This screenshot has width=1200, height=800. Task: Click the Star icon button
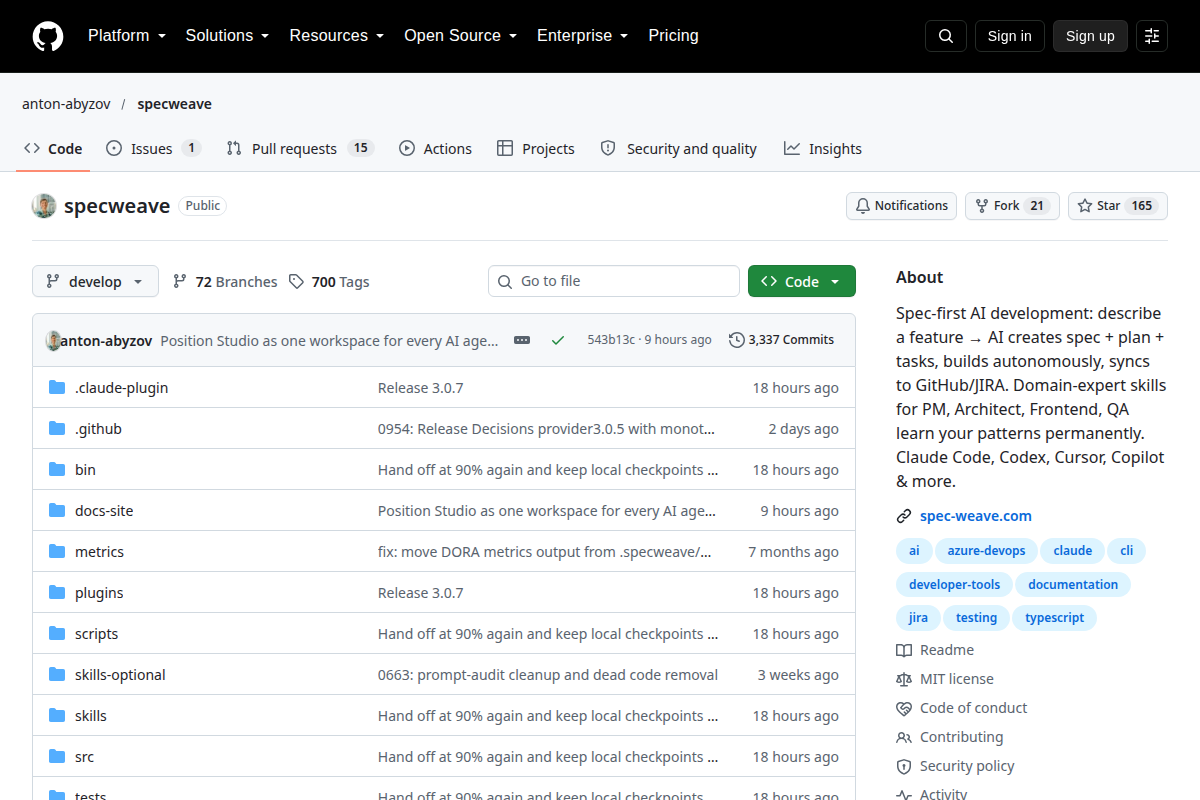1117,206
